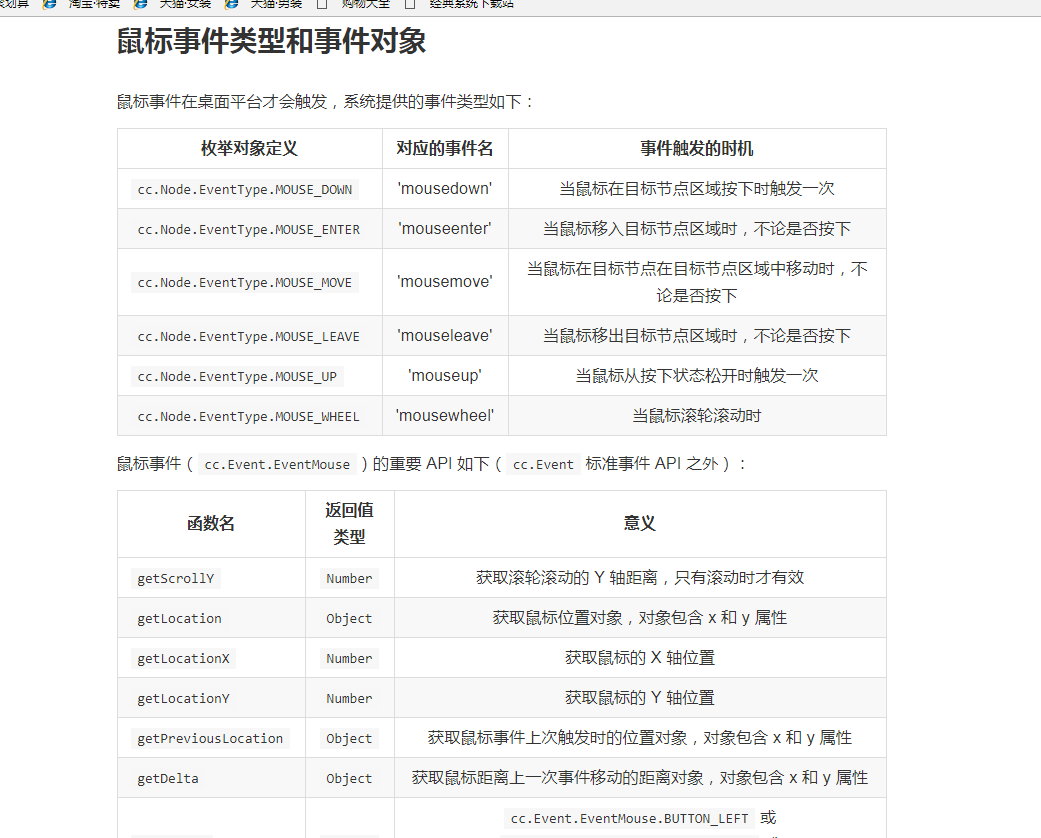
Task: Click the 'mouseenter' event name cell
Action: point(445,228)
